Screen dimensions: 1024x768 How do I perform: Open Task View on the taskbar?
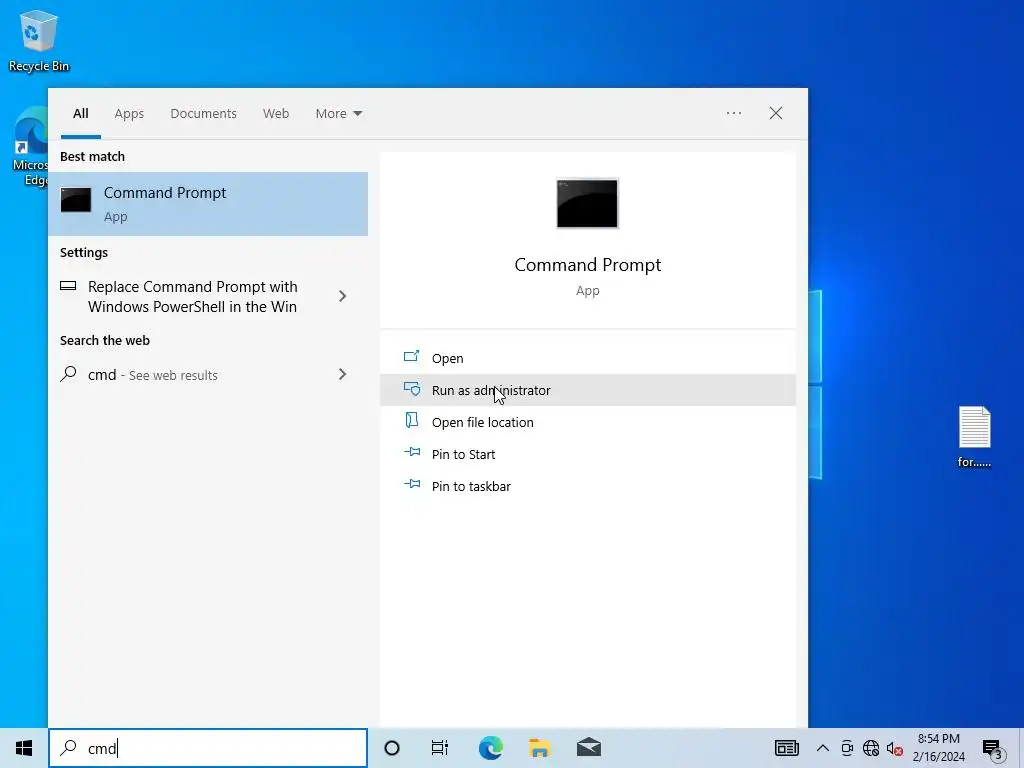(440, 748)
